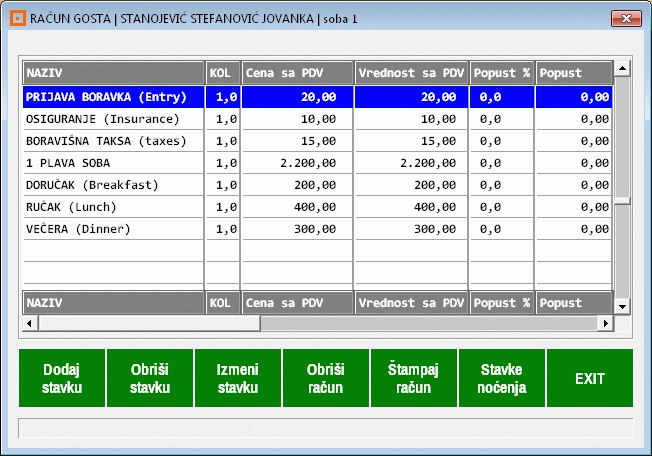The height and width of the screenshot is (456, 652).
Task: Click the top Popust % header
Action: [502, 73]
